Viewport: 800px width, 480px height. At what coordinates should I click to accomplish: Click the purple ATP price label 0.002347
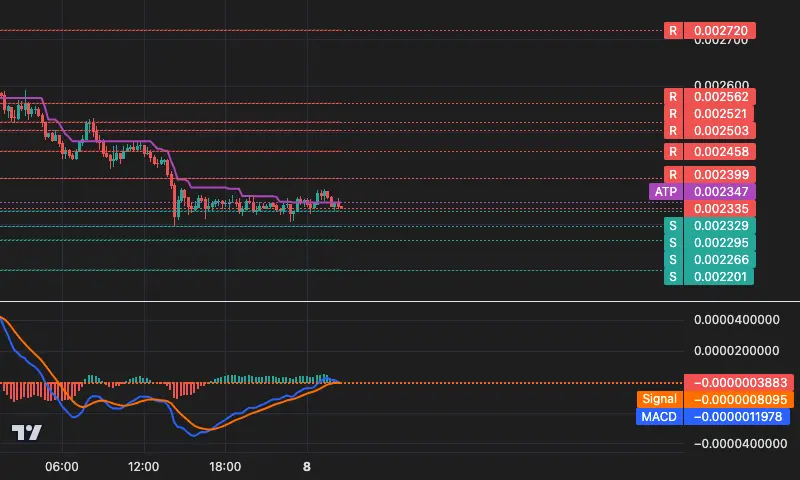(702, 192)
